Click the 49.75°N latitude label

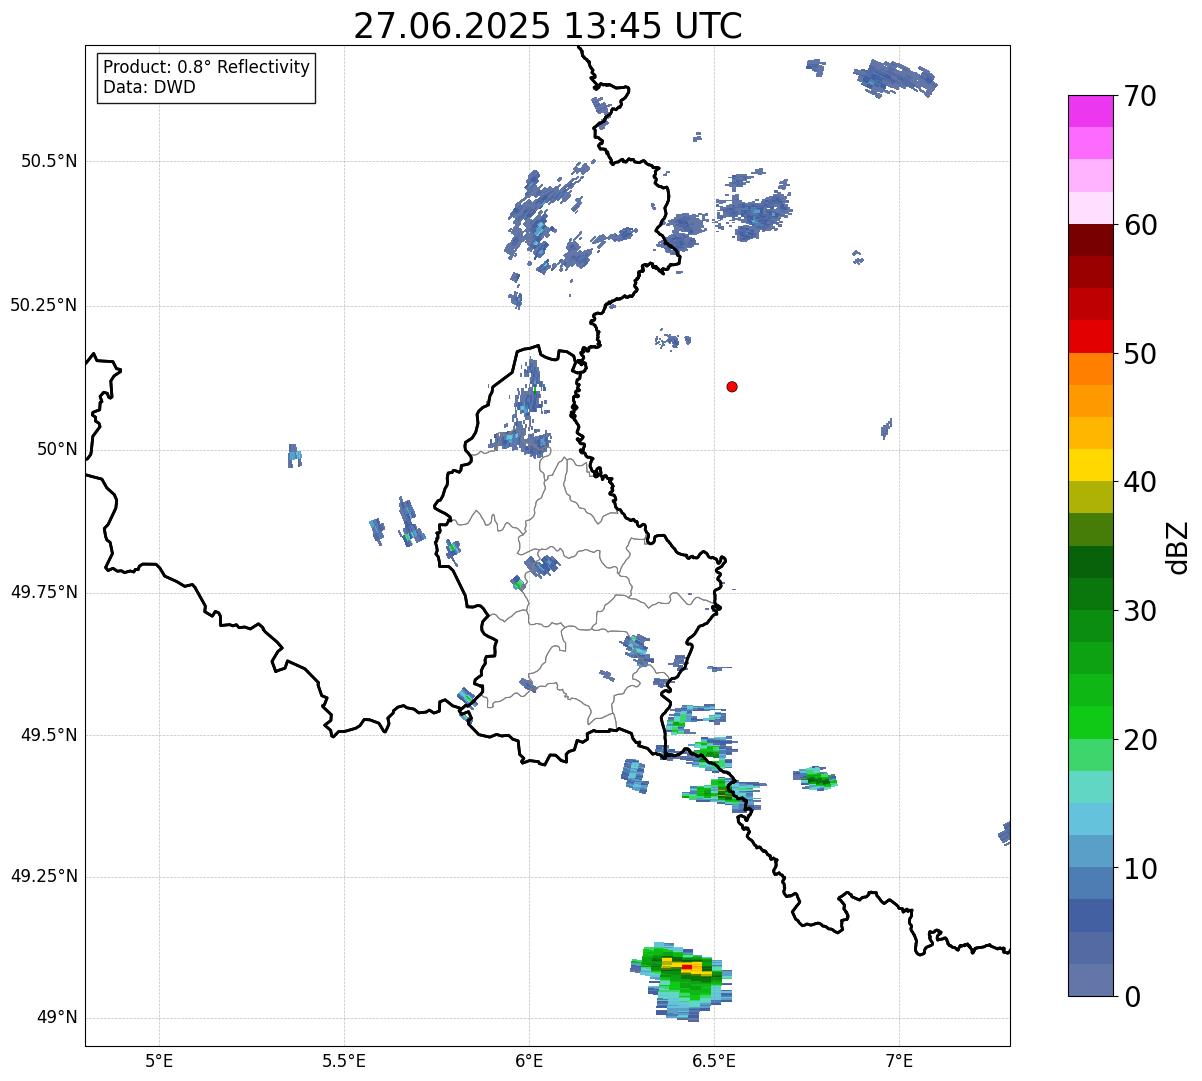(x=43, y=592)
